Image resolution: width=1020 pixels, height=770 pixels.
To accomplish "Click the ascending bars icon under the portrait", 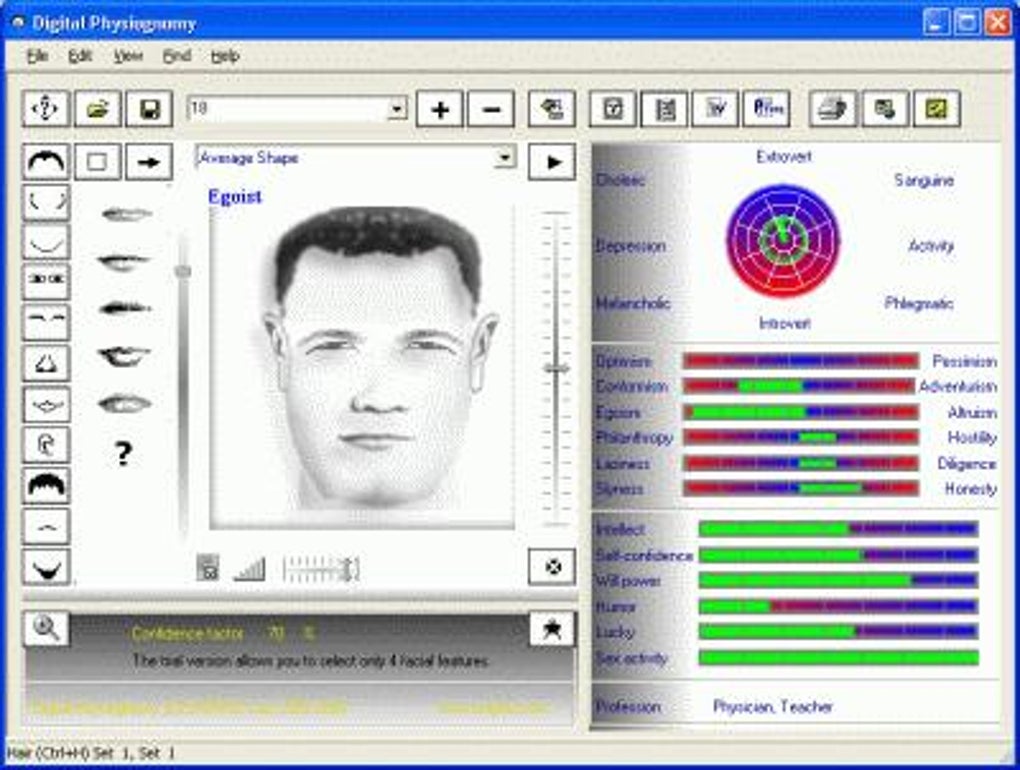I will 250,568.
